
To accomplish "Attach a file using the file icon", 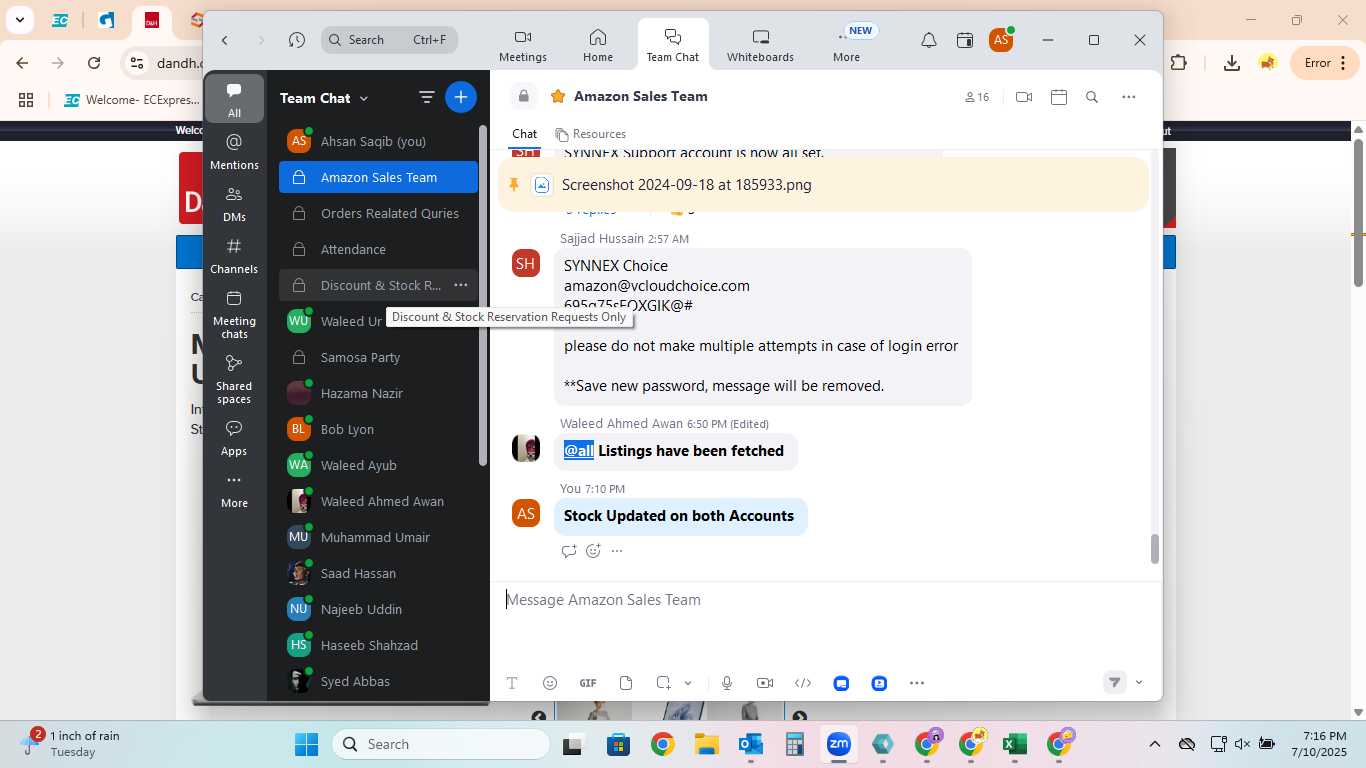I will 626,683.
